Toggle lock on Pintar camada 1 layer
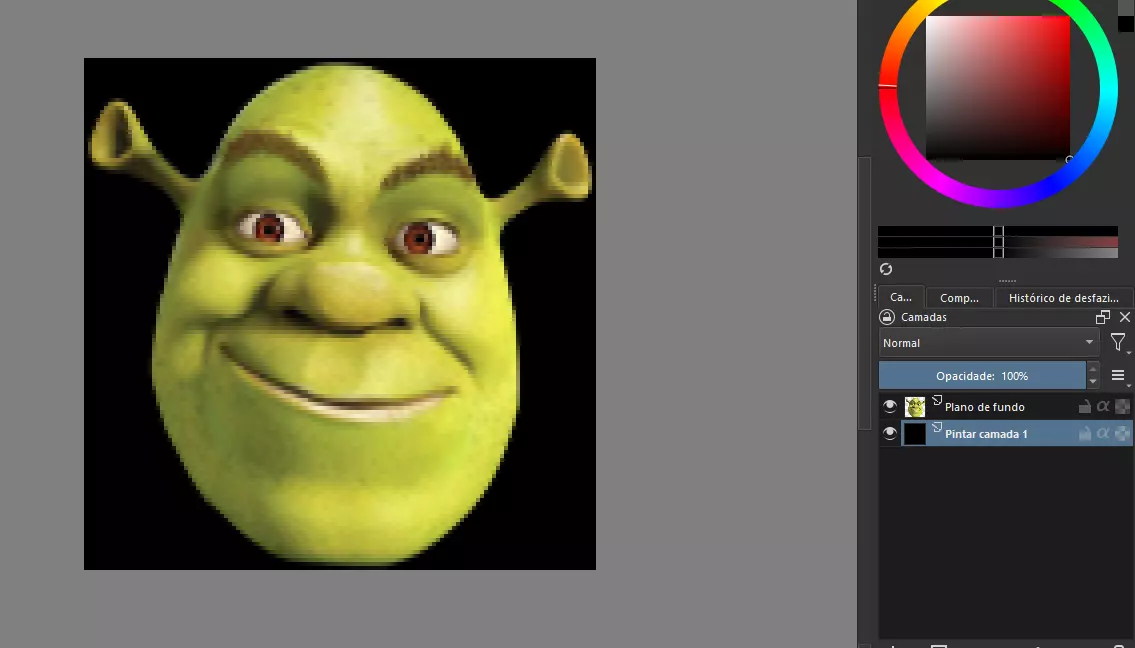This screenshot has height=648, width=1135. coord(1084,434)
